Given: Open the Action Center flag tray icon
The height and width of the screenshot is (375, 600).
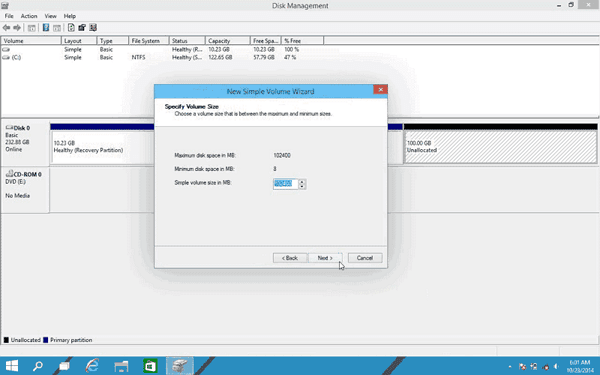Looking at the screenshot, I should (x=522, y=367).
